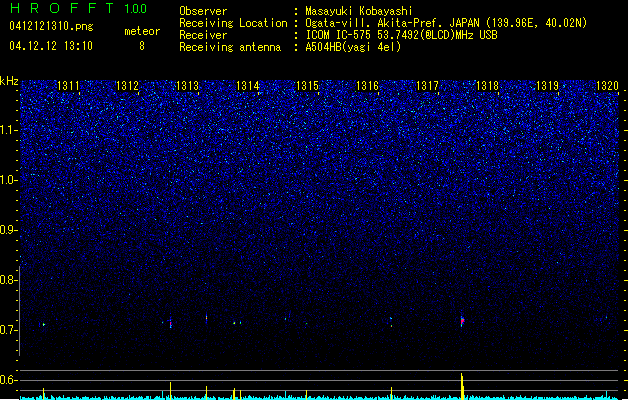629x400 pixels.
Task: Click the 1319 time marker
Action: tap(547, 86)
